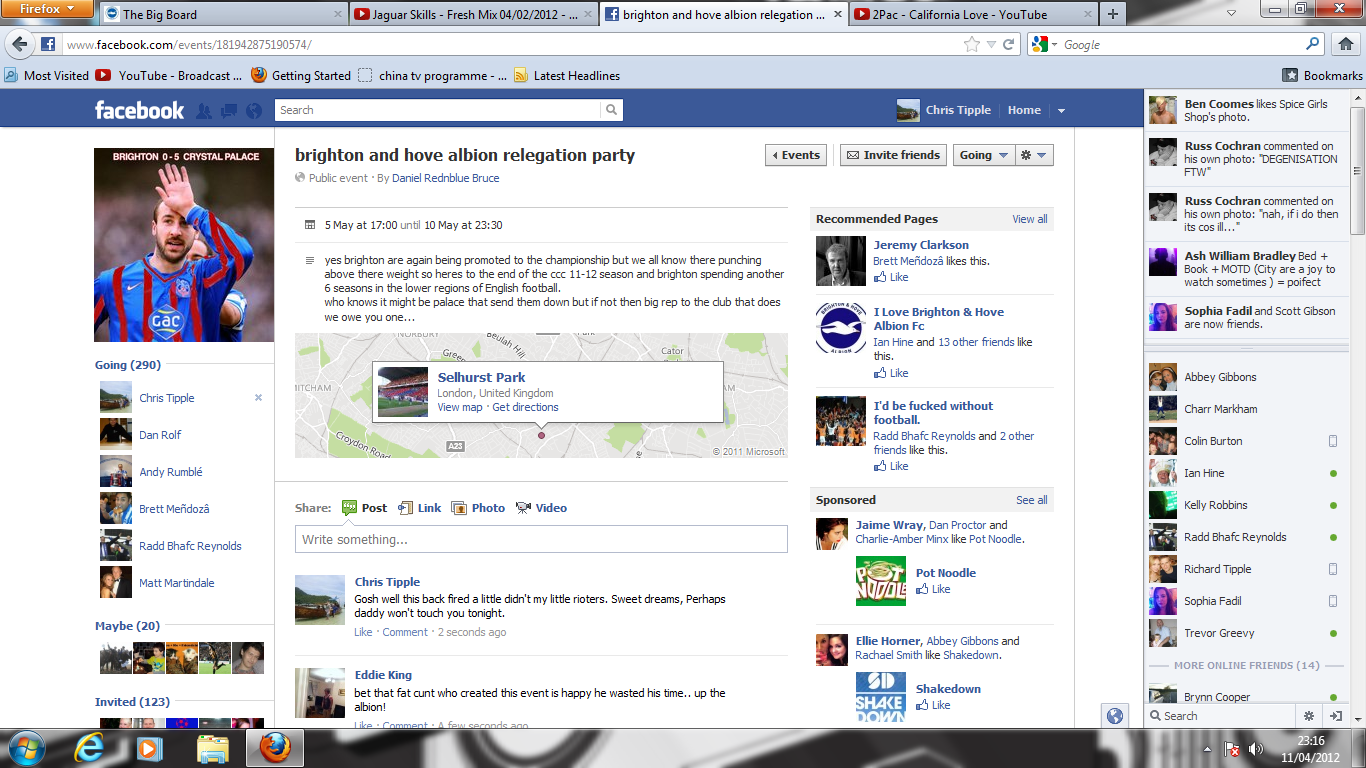Like the Jeremy Clarkson page
This screenshot has height=768, width=1366.
pos(891,277)
